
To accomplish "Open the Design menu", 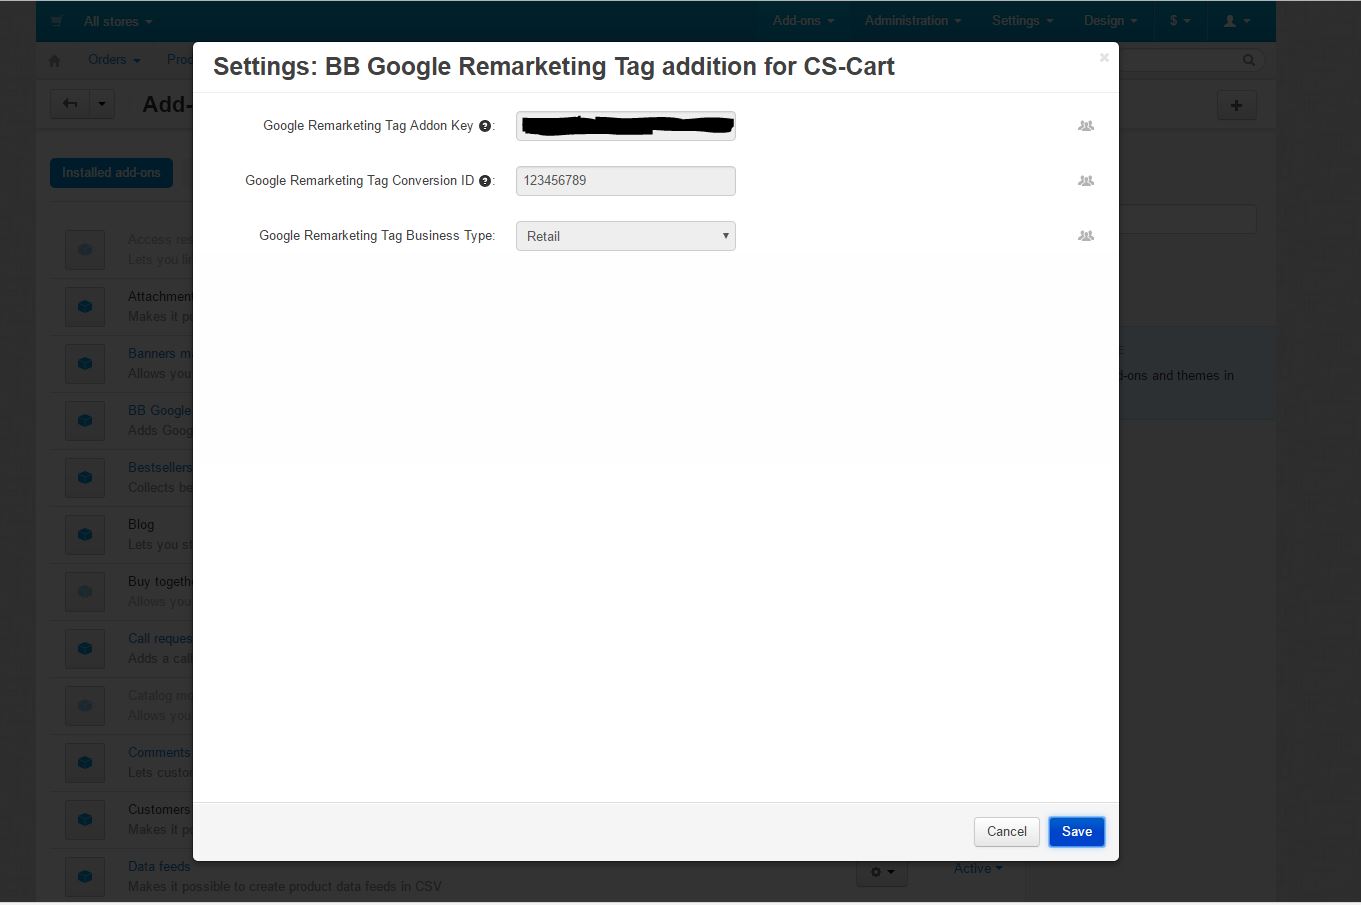I will coord(1110,21).
